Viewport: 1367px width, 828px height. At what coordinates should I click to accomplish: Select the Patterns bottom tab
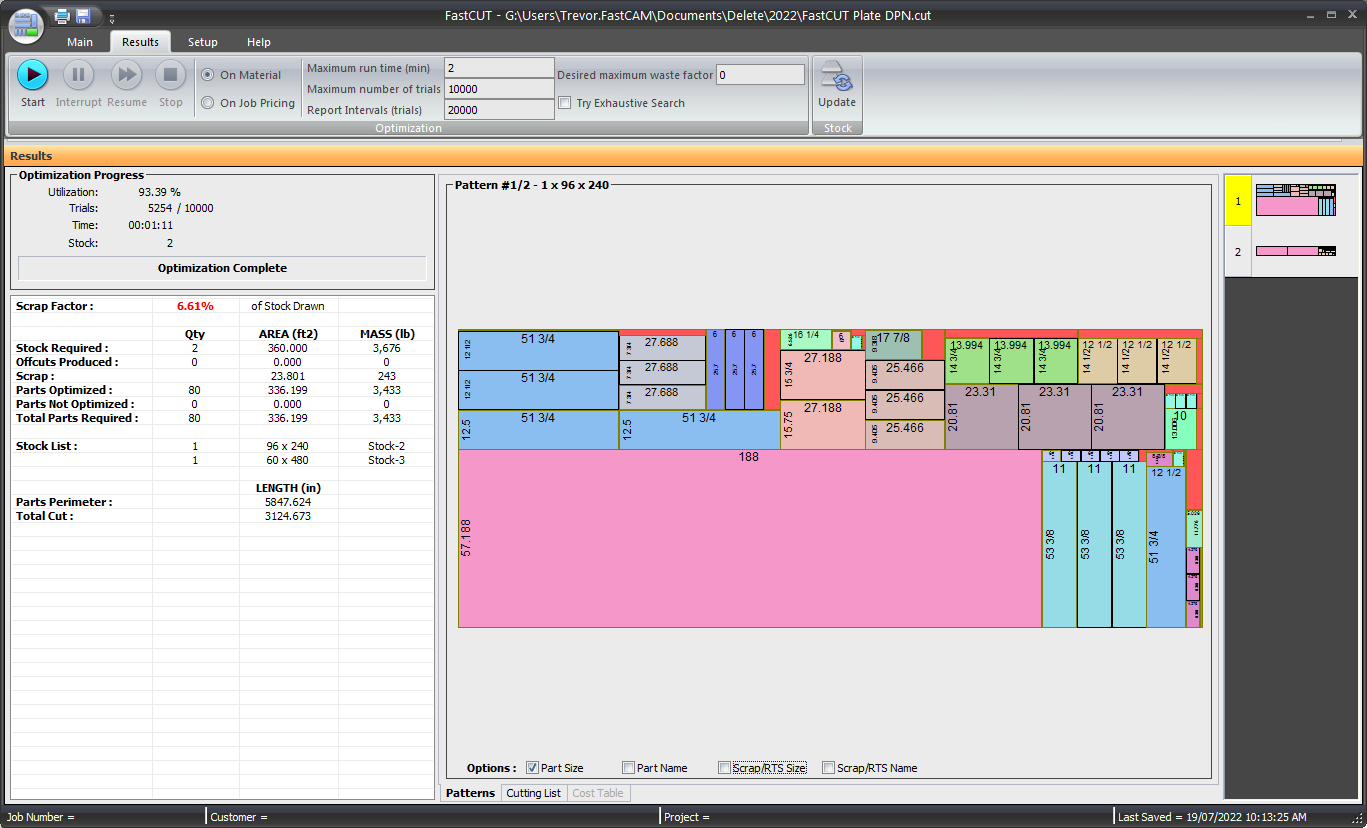coord(470,793)
